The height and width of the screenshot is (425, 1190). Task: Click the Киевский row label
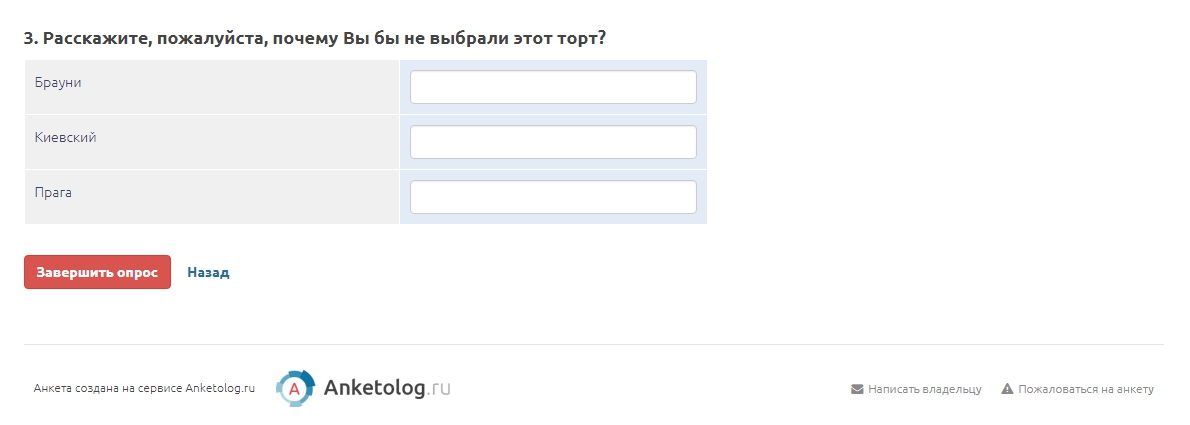coord(65,137)
